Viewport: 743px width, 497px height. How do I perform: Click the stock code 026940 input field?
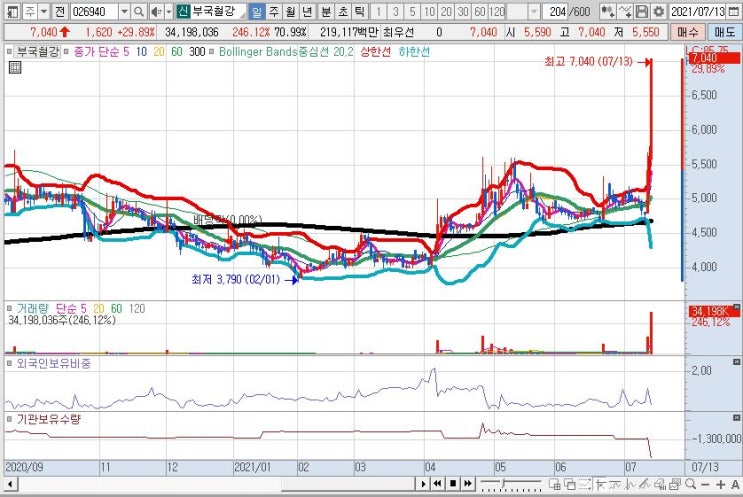[x=95, y=11]
